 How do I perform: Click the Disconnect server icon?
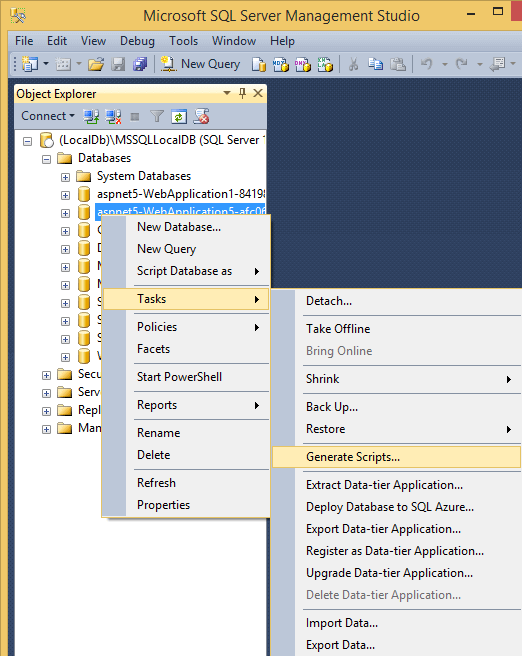tap(113, 117)
